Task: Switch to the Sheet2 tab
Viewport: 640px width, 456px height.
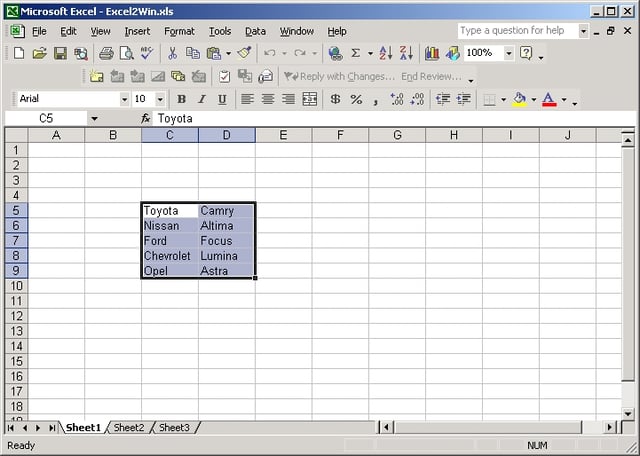Action: point(129,427)
